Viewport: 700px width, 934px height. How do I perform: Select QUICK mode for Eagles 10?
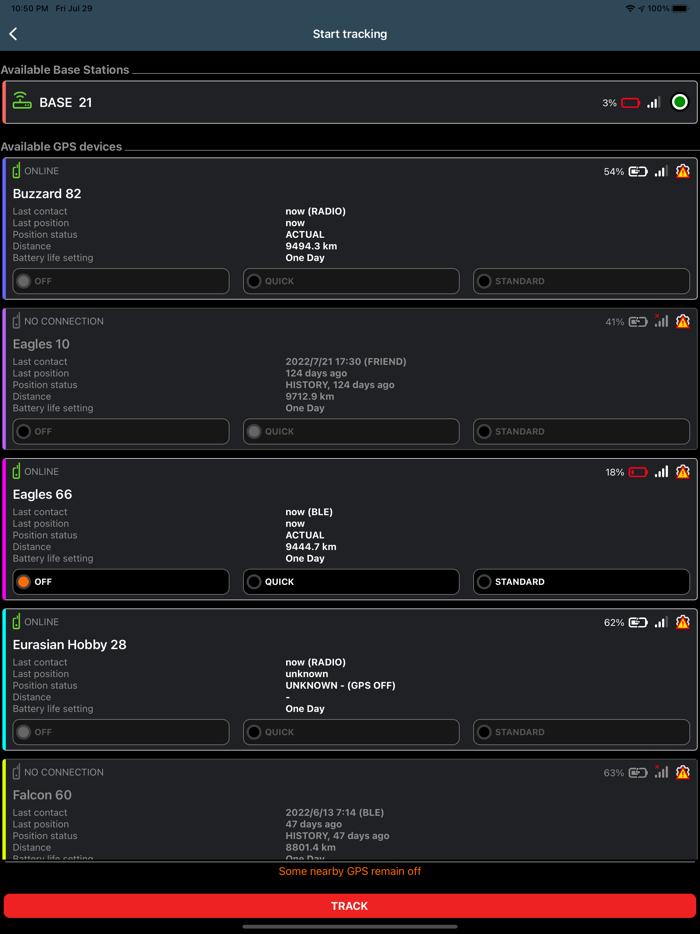pyautogui.click(x=351, y=431)
